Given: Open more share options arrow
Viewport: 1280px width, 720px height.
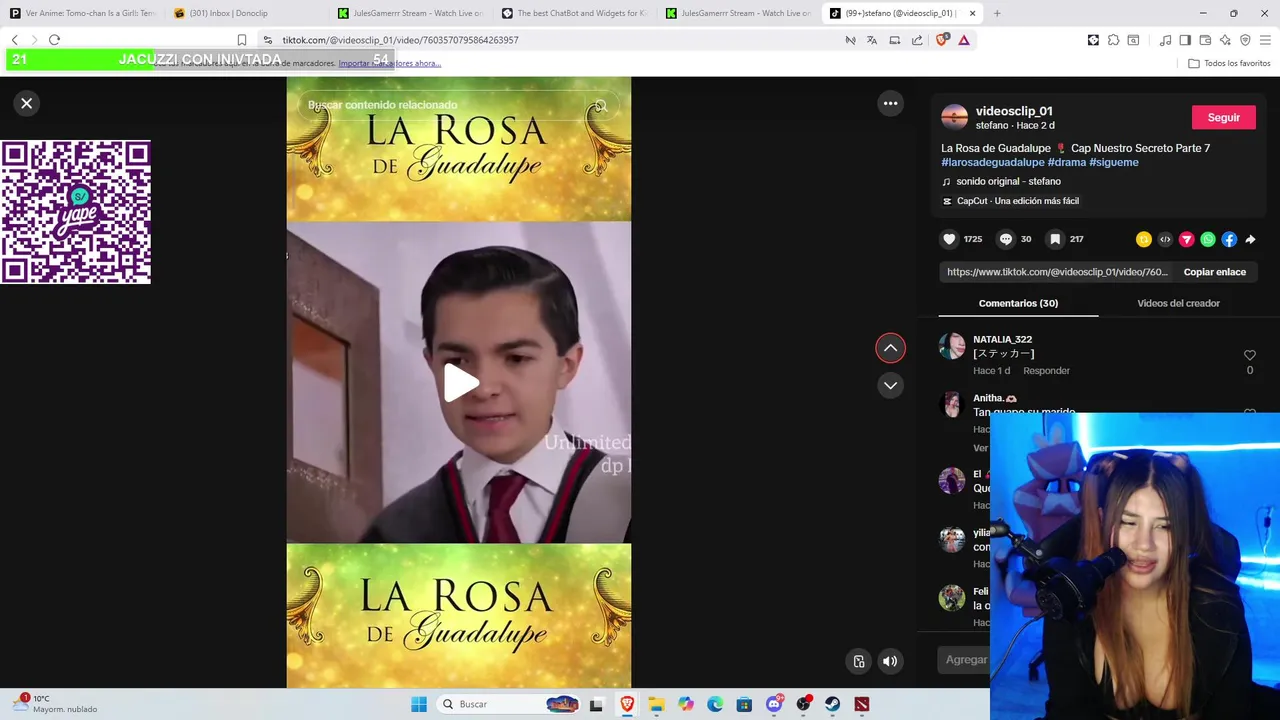Looking at the screenshot, I should pyautogui.click(x=1250, y=239).
